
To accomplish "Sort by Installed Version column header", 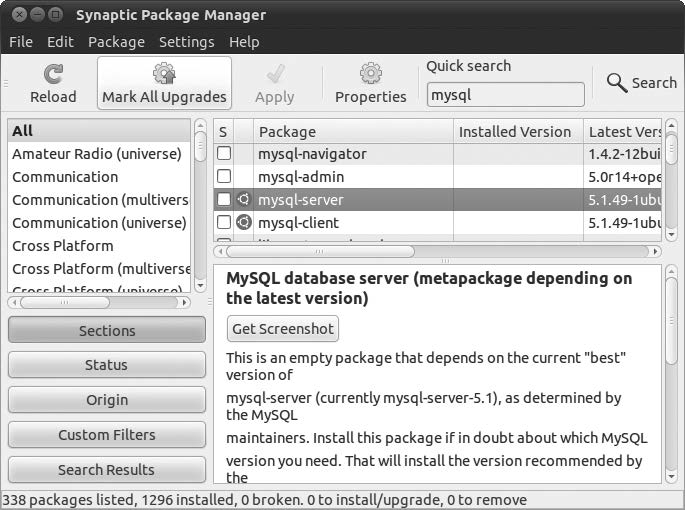I will 518,132.
